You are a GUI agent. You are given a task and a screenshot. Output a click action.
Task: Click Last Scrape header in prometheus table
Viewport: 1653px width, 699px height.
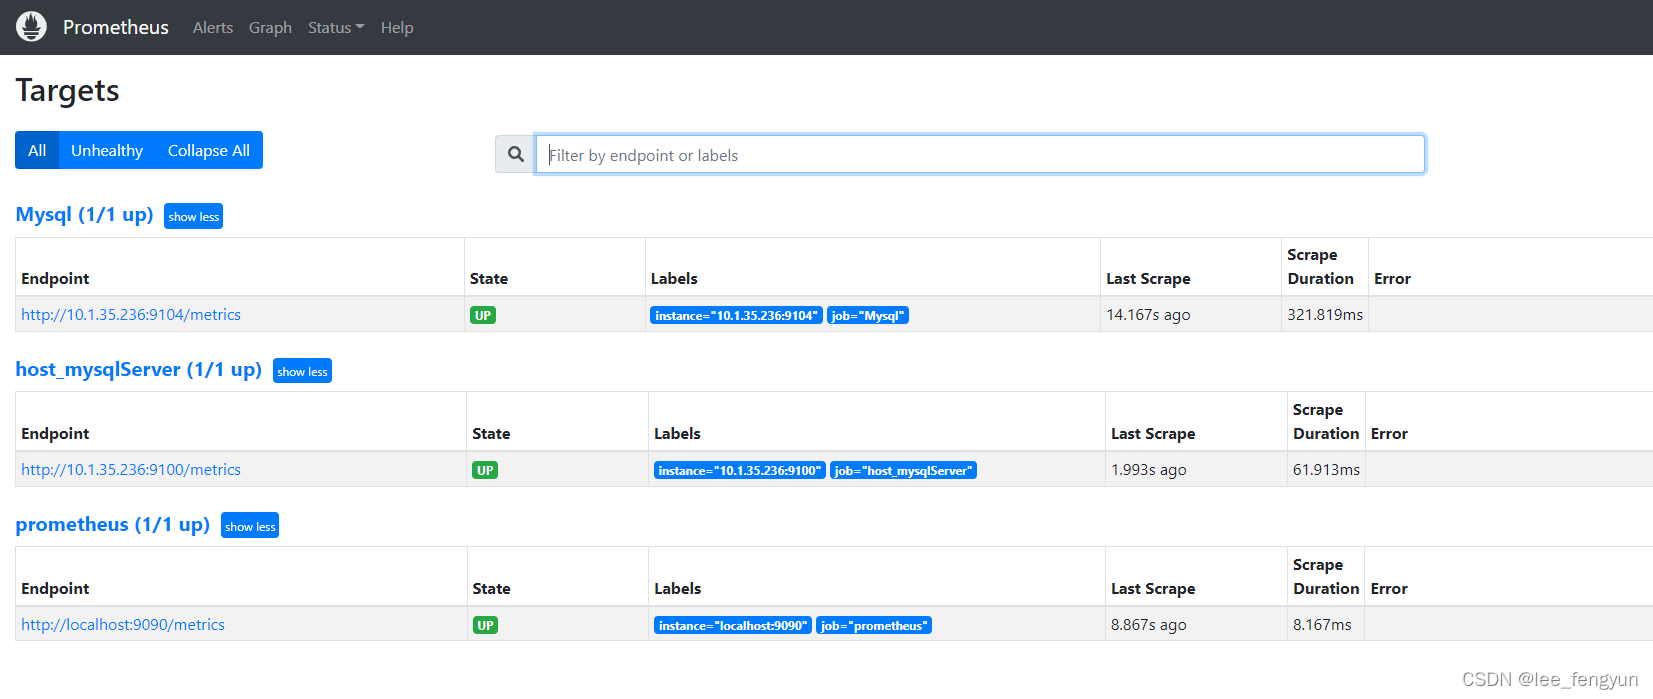1153,588
